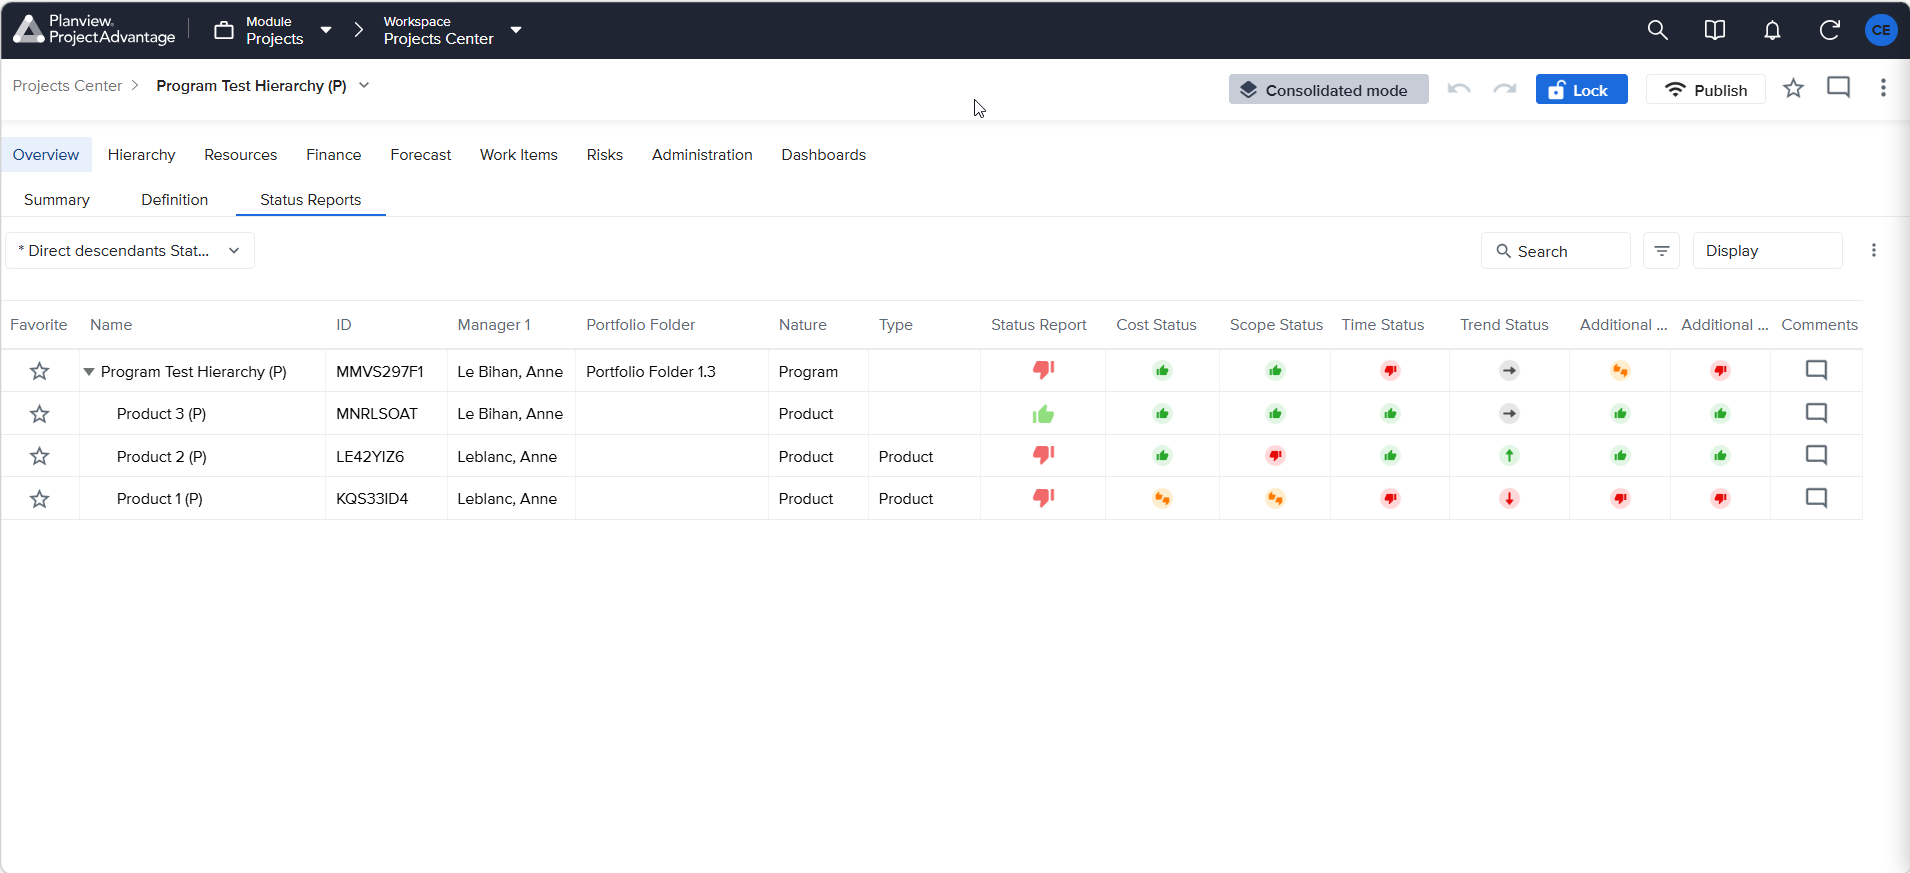Click the Lock button
Screen dimensions: 1910x873
(1581, 90)
